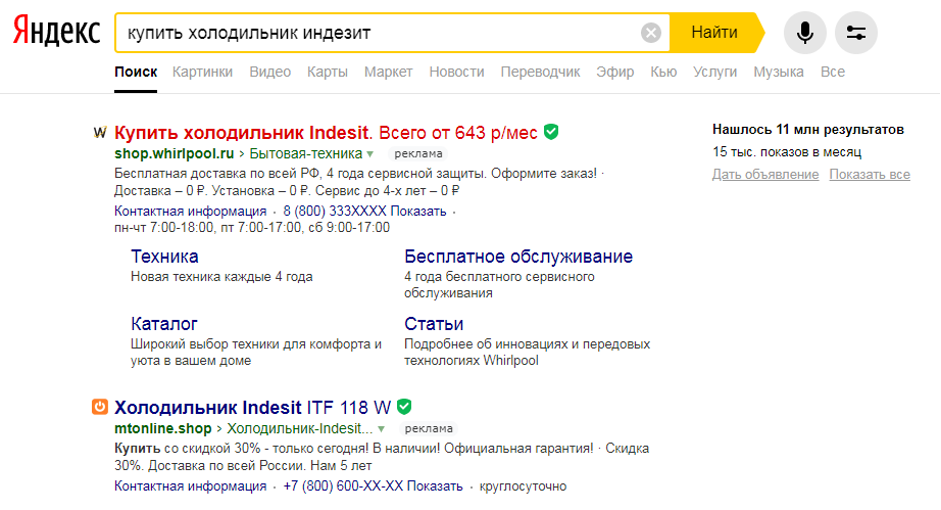Click the Дать объявление link
The image size is (941, 510).
click(765, 175)
